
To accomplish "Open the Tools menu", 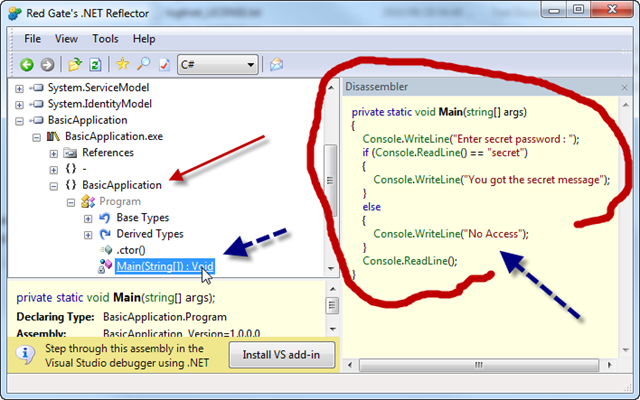I will (x=105, y=39).
